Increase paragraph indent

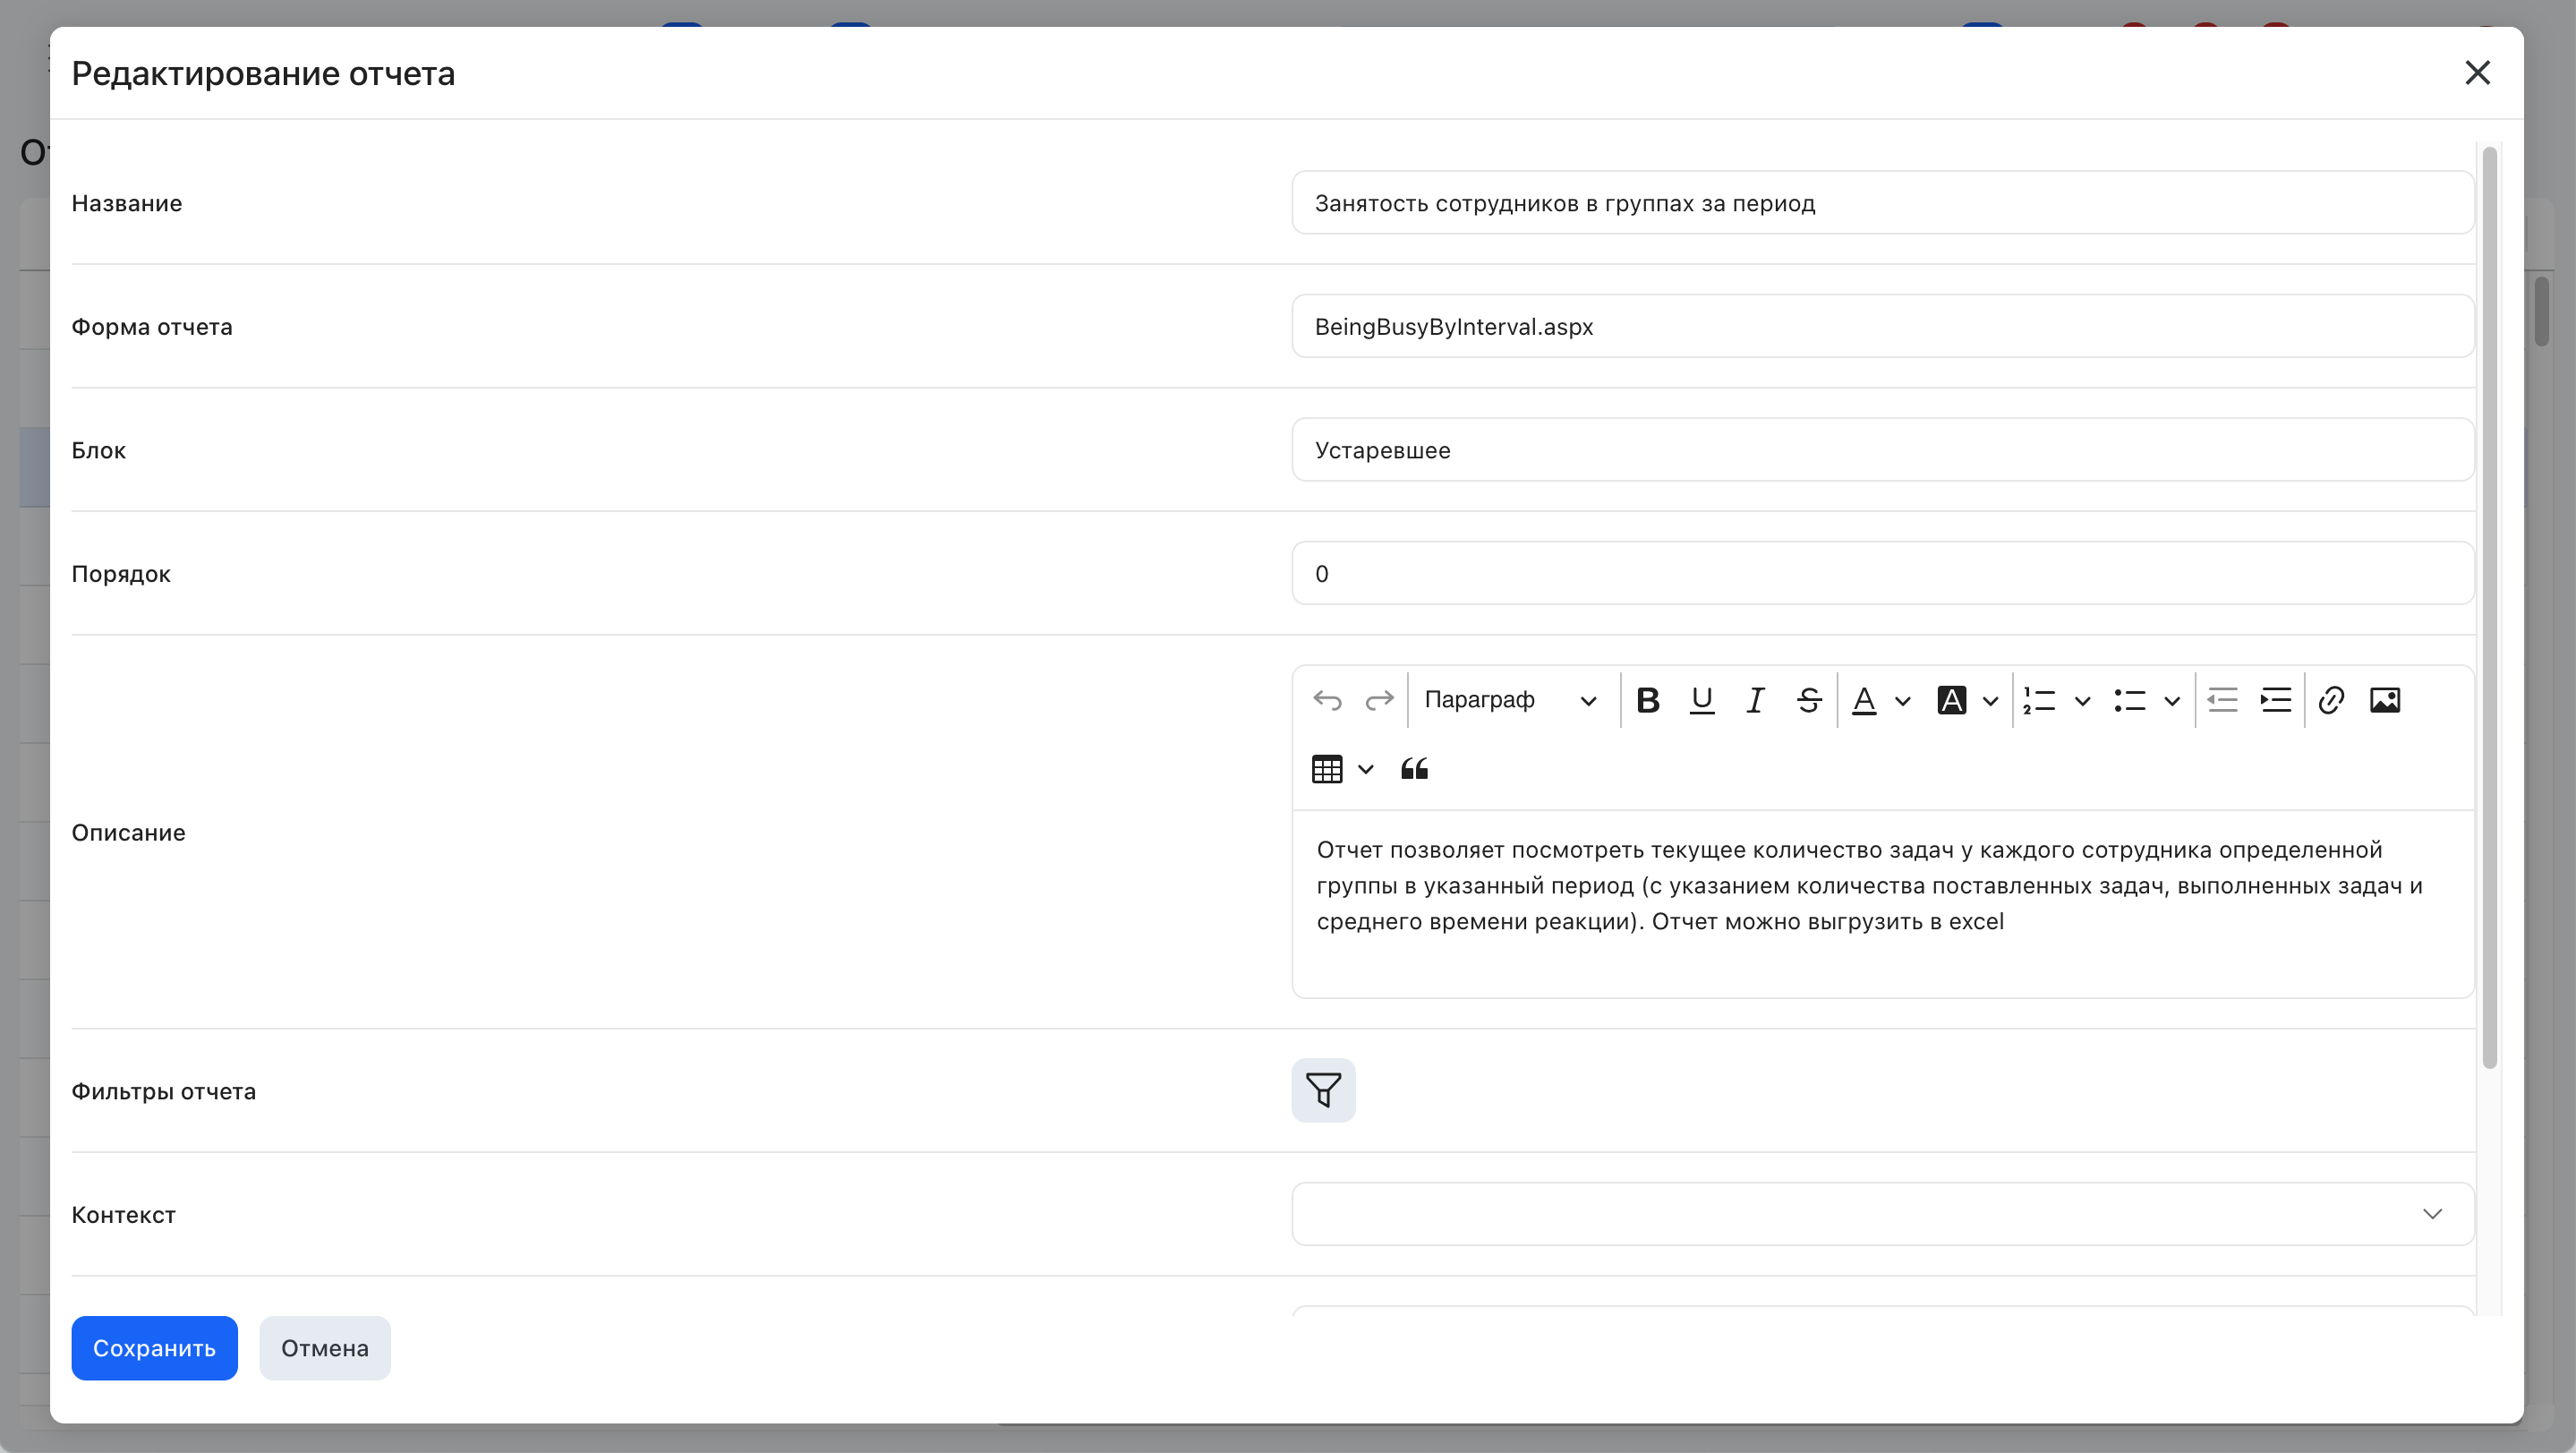tap(2276, 700)
